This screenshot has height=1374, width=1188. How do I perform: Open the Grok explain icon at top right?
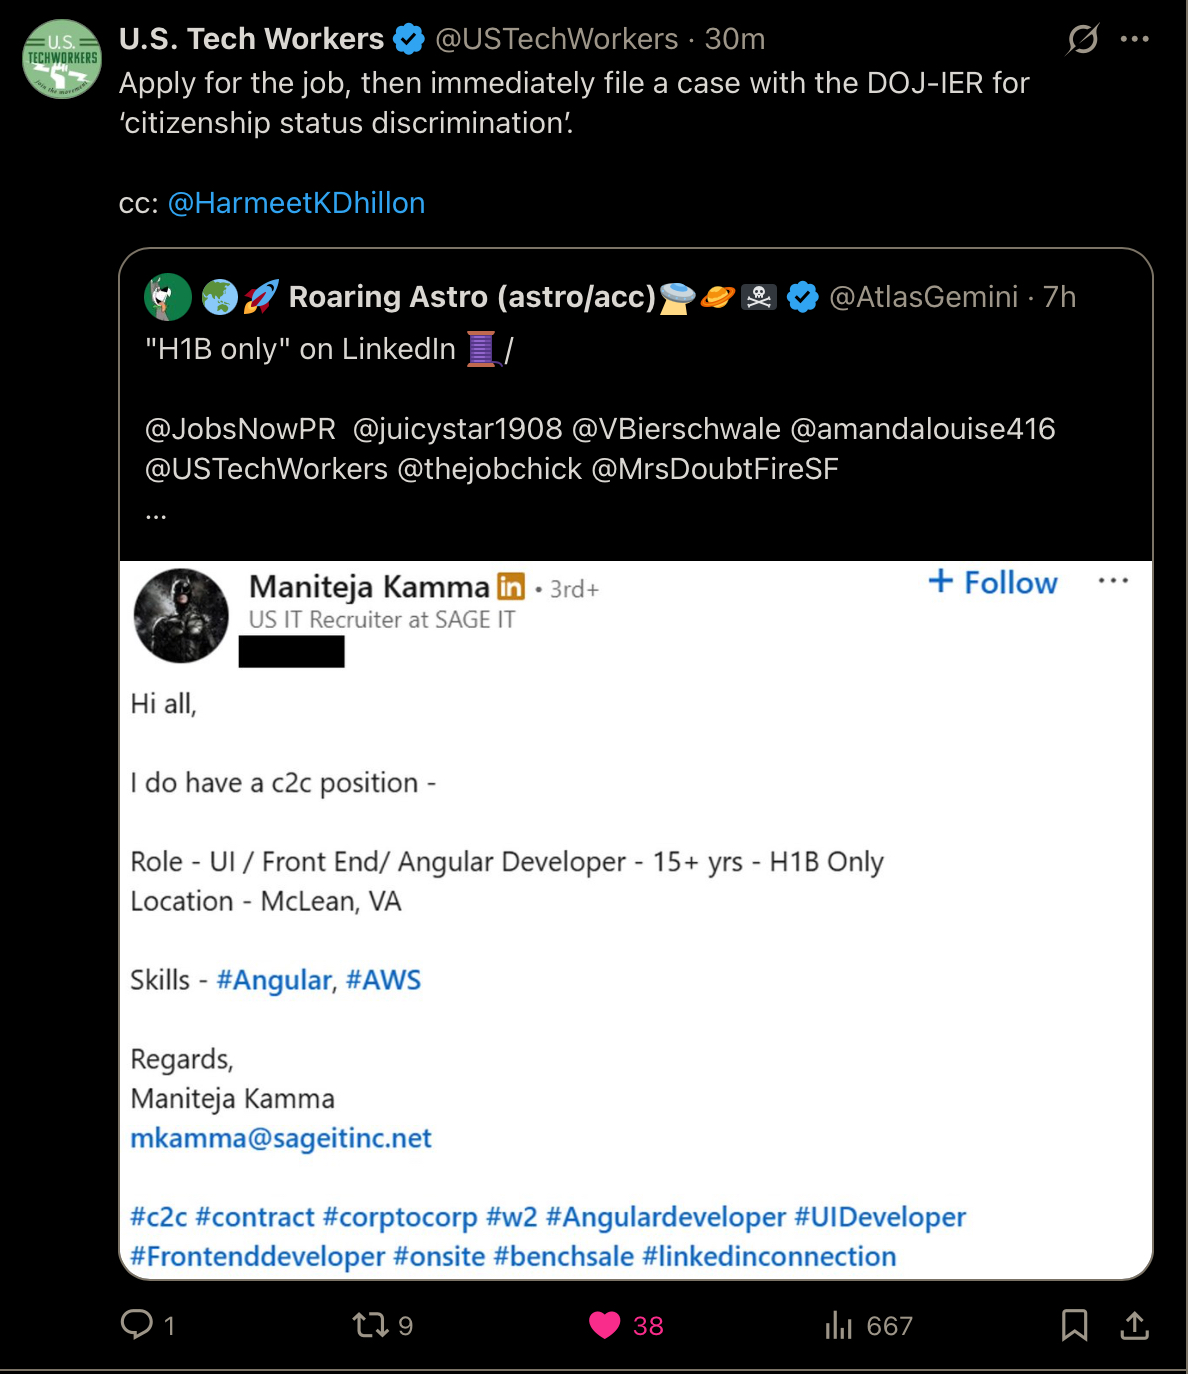[1082, 39]
